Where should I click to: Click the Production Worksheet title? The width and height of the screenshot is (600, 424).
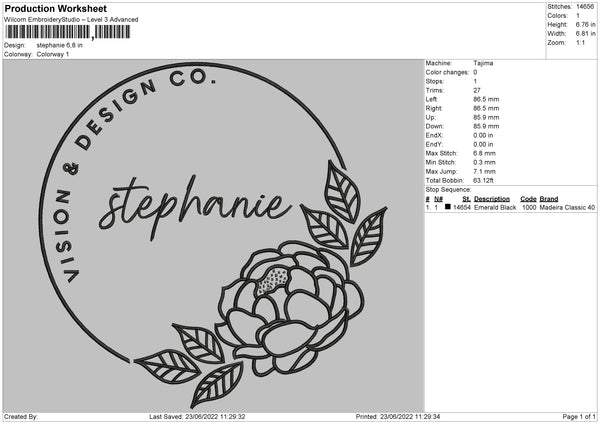point(55,8)
